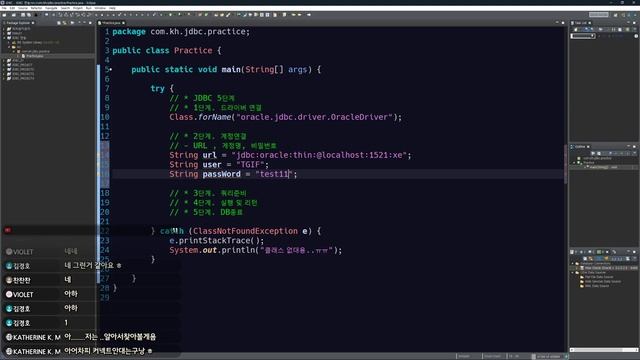Maximize the Outline view

pos(634,147)
